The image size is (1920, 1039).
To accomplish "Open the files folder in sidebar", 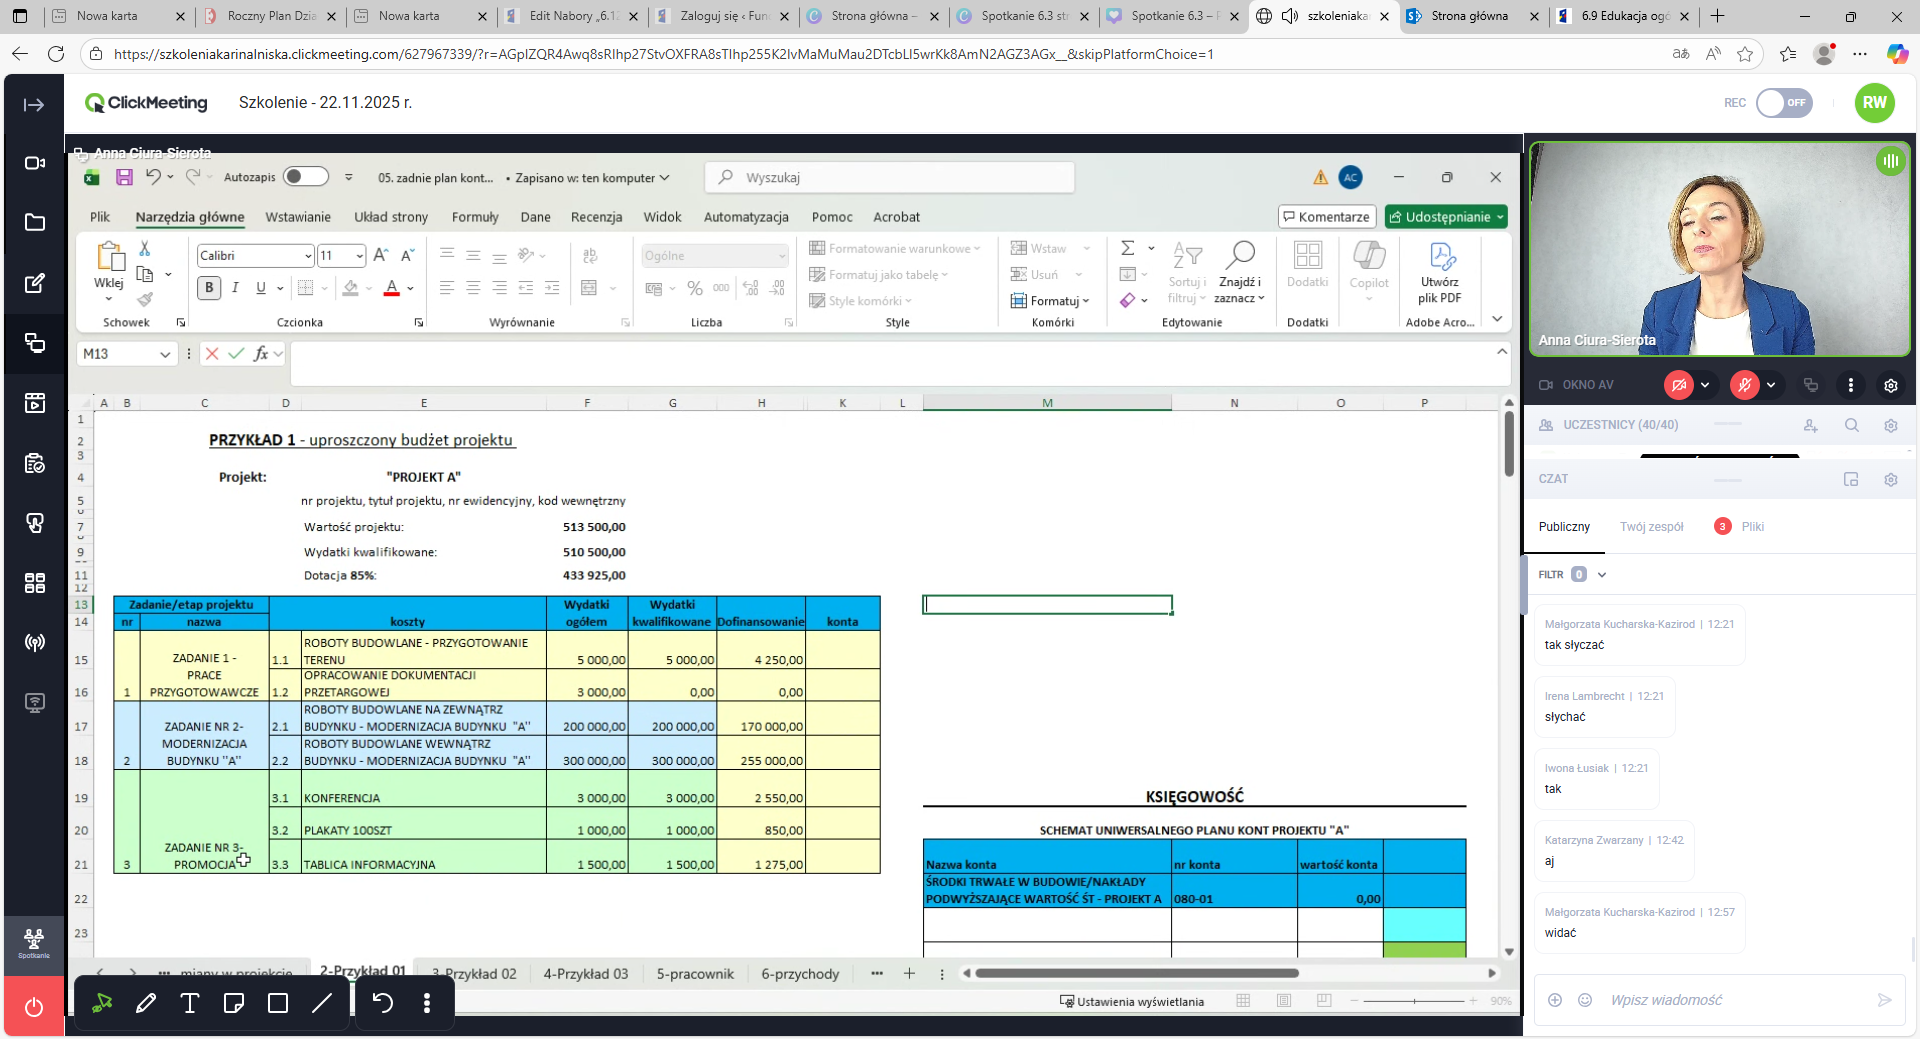I will 34,222.
